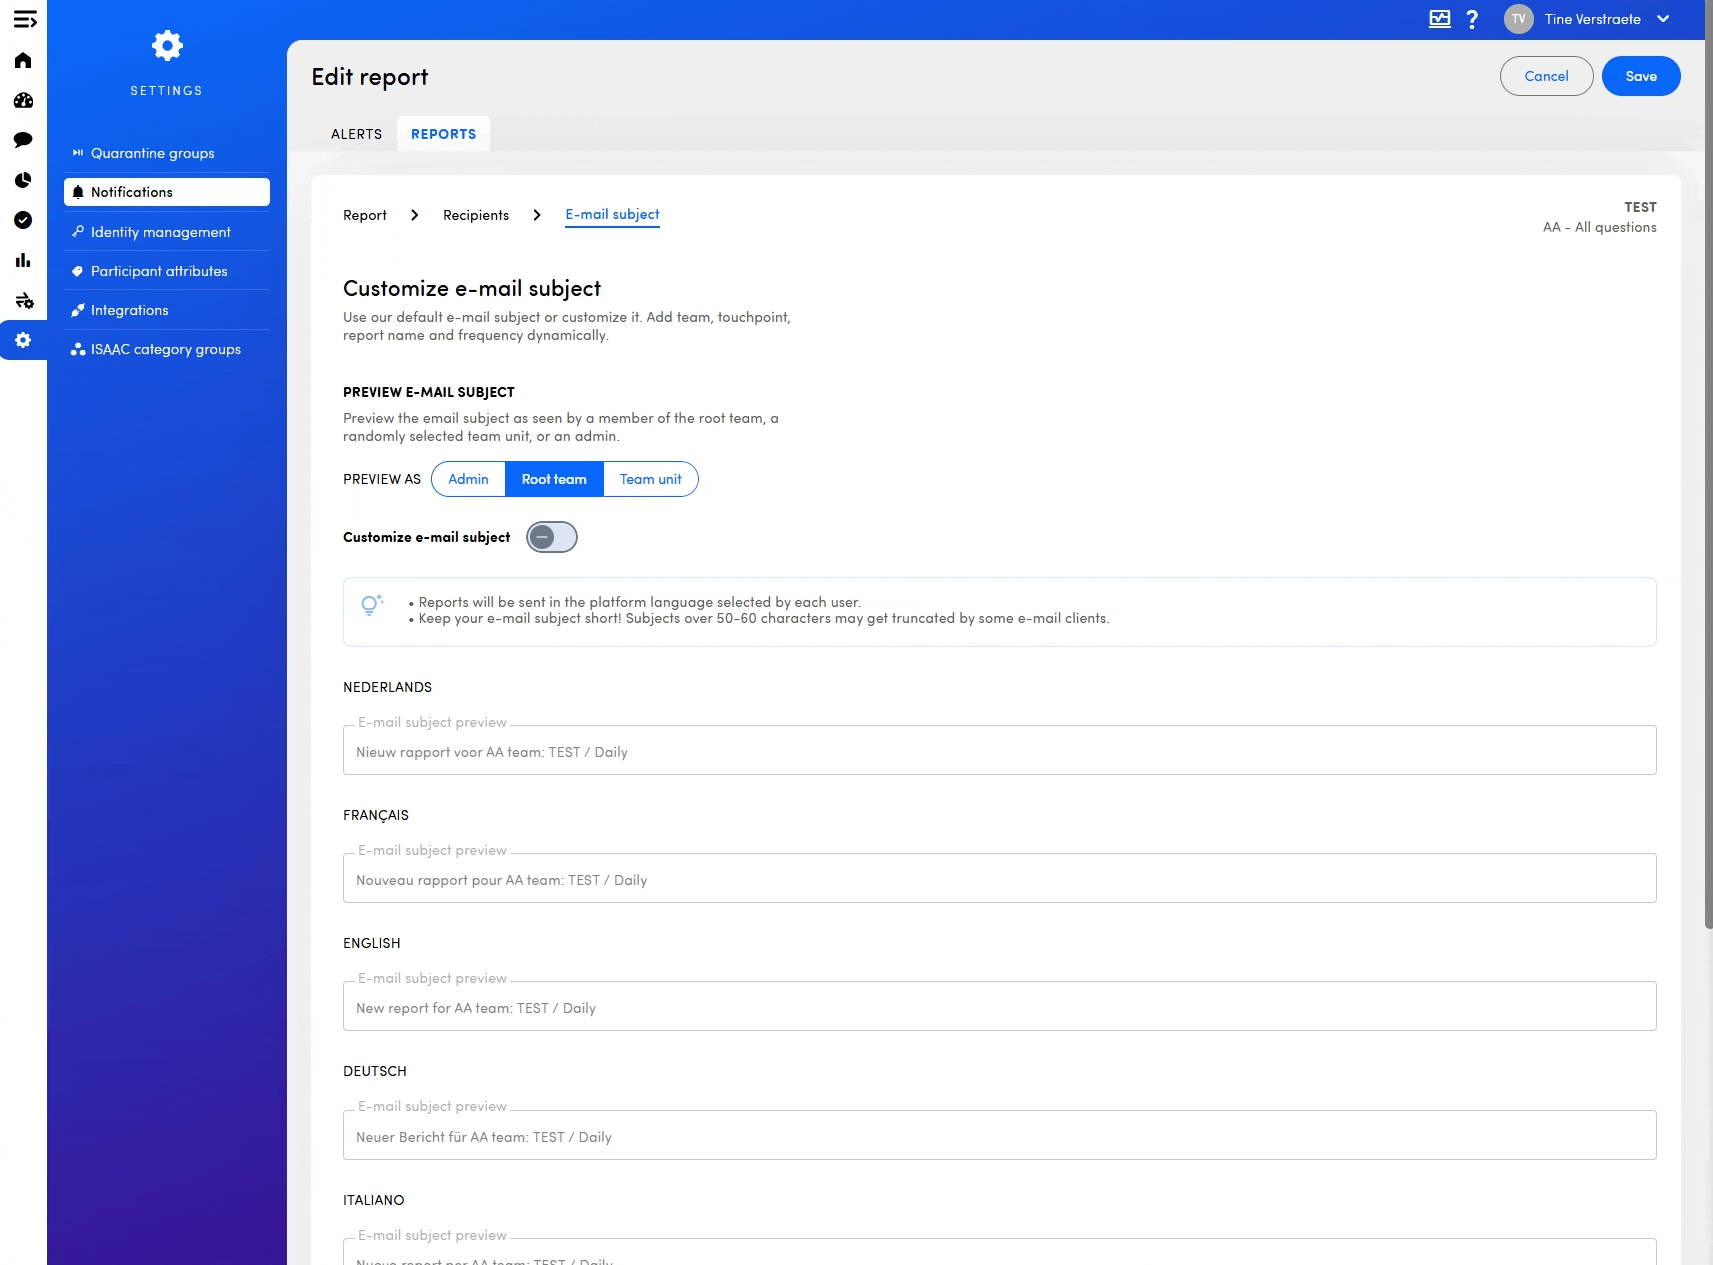Cancel editing the report
This screenshot has height=1265, width=1713.
[x=1546, y=76]
